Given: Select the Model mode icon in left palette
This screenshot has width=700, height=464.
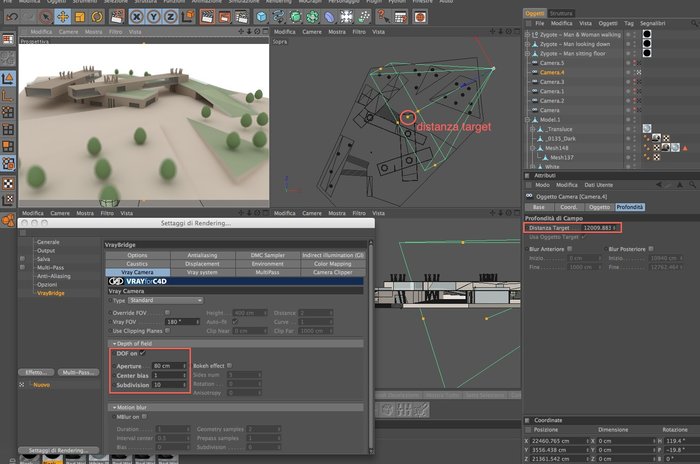Looking at the screenshot, I should tap(8, 79).
